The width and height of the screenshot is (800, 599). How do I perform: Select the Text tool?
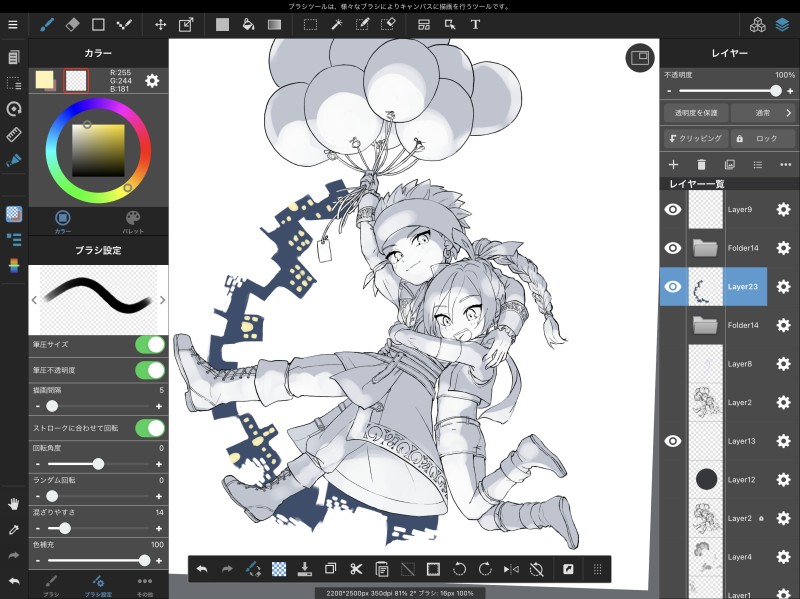click(x=475, y=24)
